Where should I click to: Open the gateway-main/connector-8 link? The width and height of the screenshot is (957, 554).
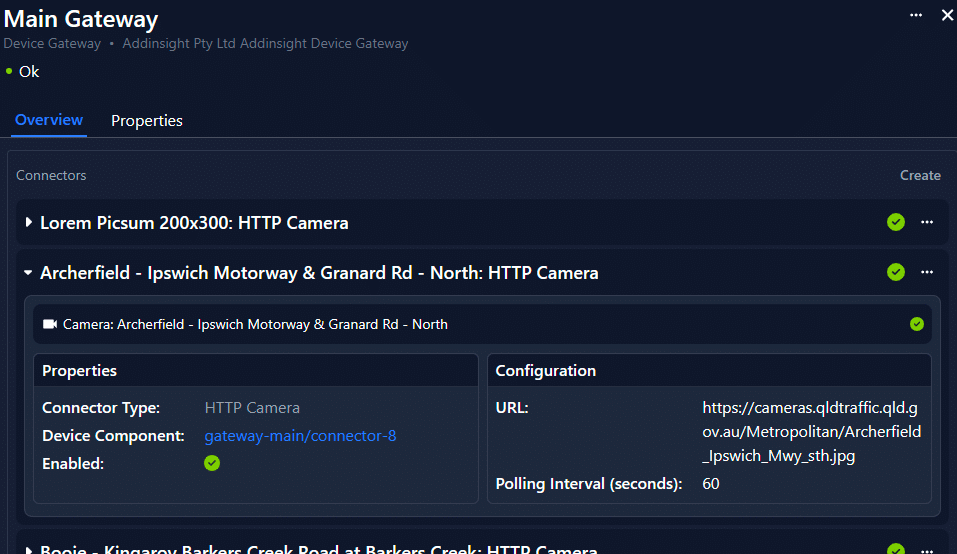pos(300,436)
